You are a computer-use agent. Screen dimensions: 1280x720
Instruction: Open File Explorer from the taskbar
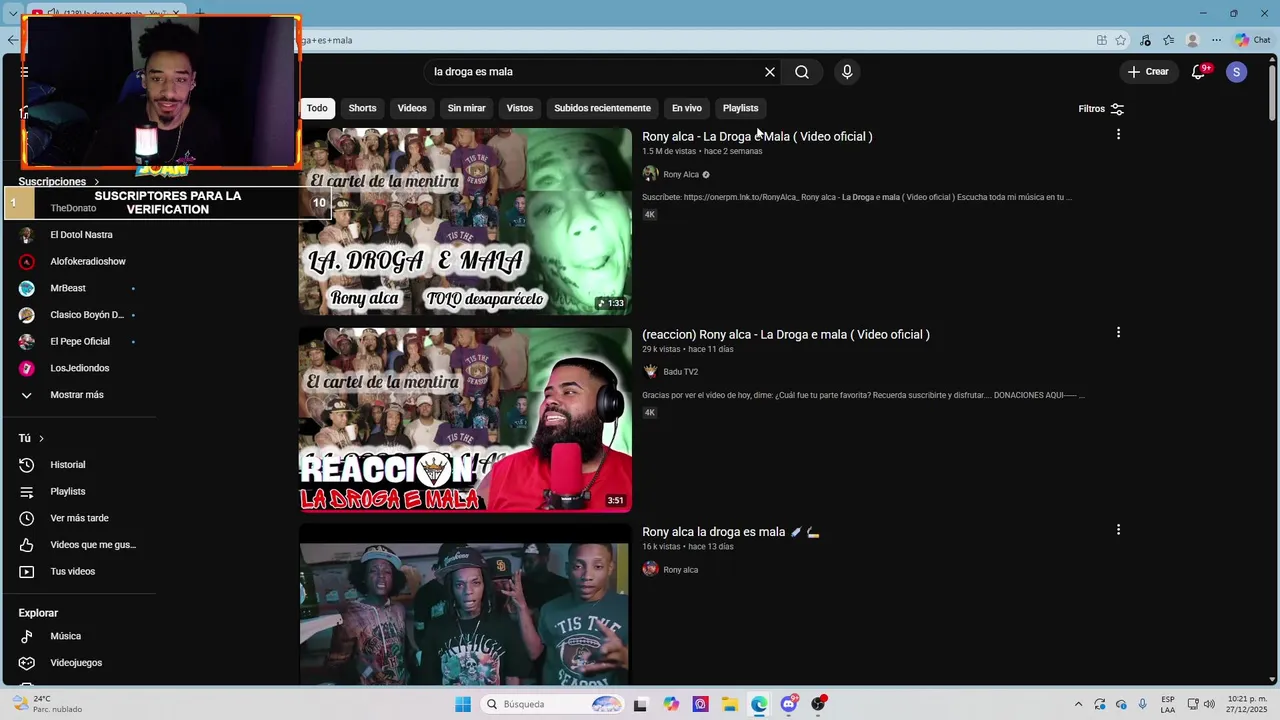tap(730, 704)
